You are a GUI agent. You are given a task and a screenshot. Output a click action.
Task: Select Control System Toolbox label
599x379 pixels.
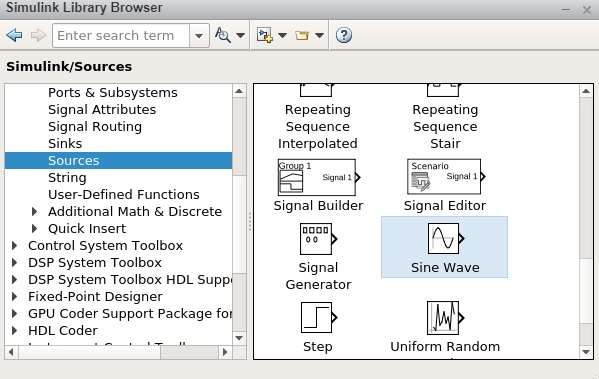click(105, 245)
